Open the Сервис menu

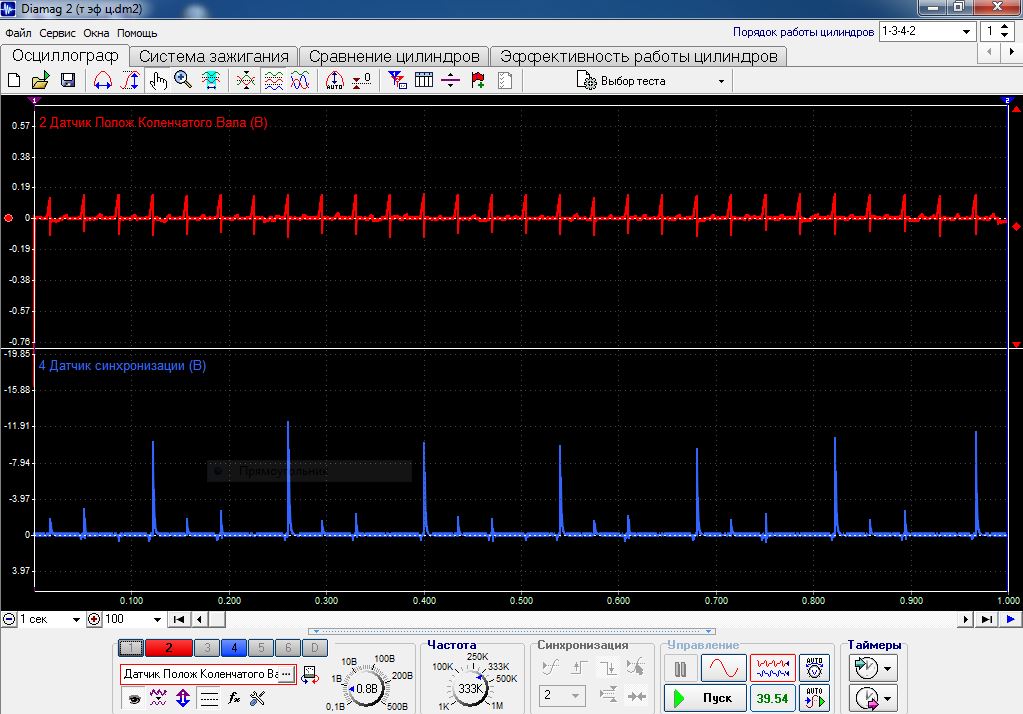click(57, 33)
